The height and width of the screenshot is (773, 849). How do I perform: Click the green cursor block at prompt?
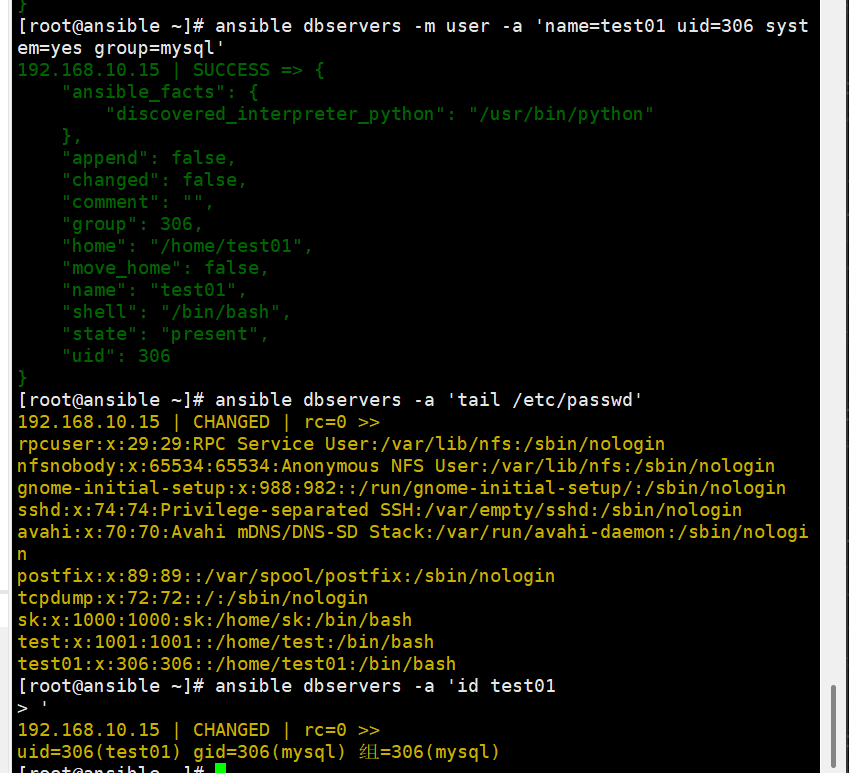tap(220, 768)
